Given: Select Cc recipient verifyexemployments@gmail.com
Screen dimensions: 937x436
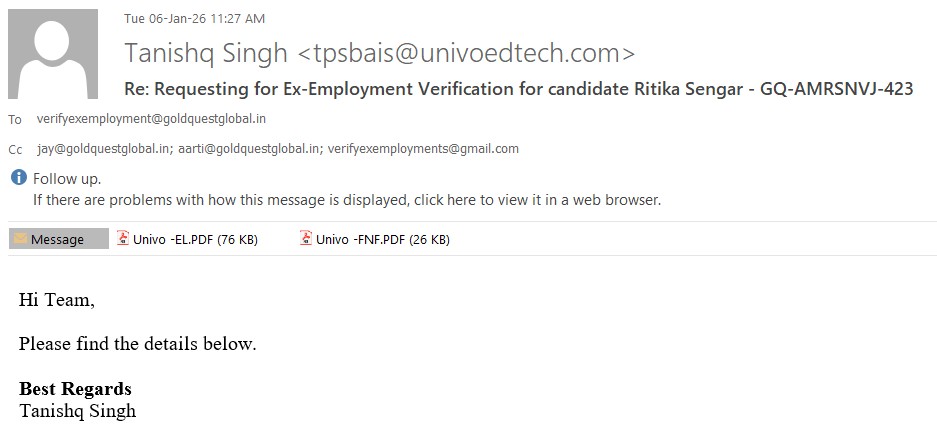Looking at the screenshot, I should (423, 149).
